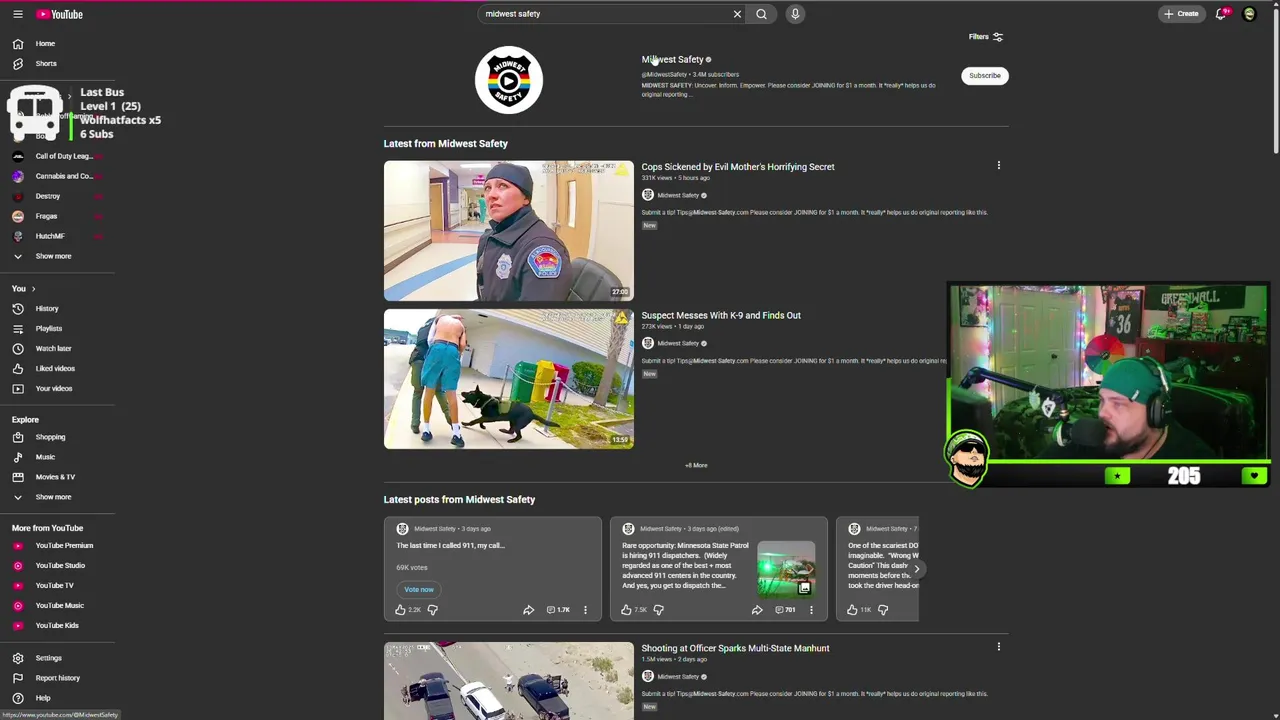
Task: Share the 'last time I called 911' post
Action: point(528,610)
